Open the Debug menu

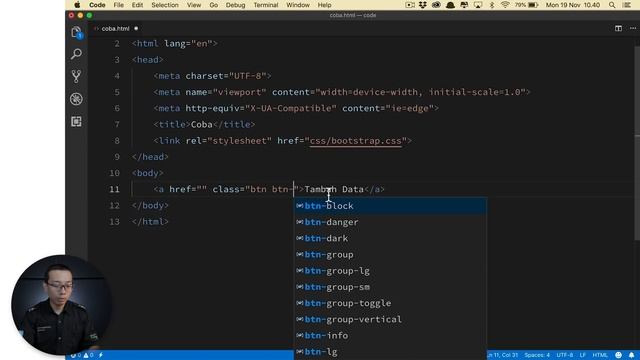pos(236,5)
